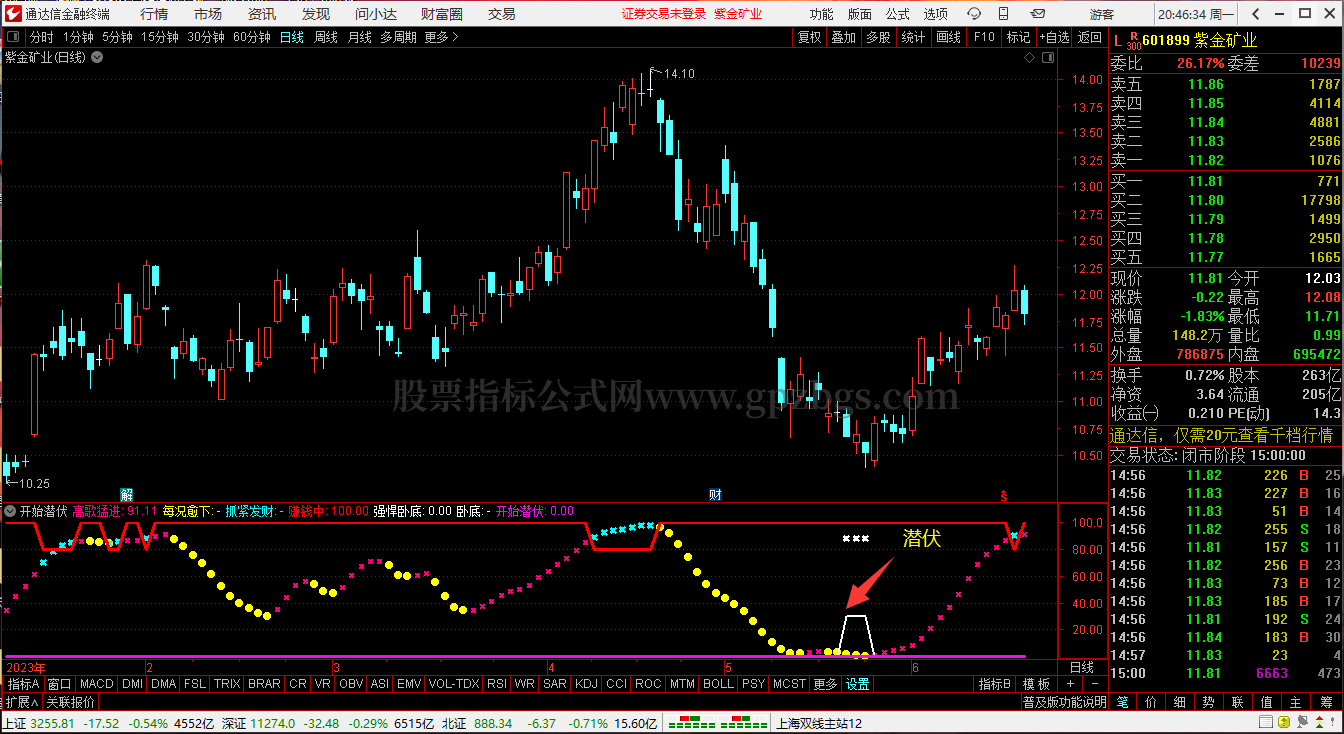Click the F10 company info button
The height and width of the screenshot is (734, 1344).
click(984, 37)
